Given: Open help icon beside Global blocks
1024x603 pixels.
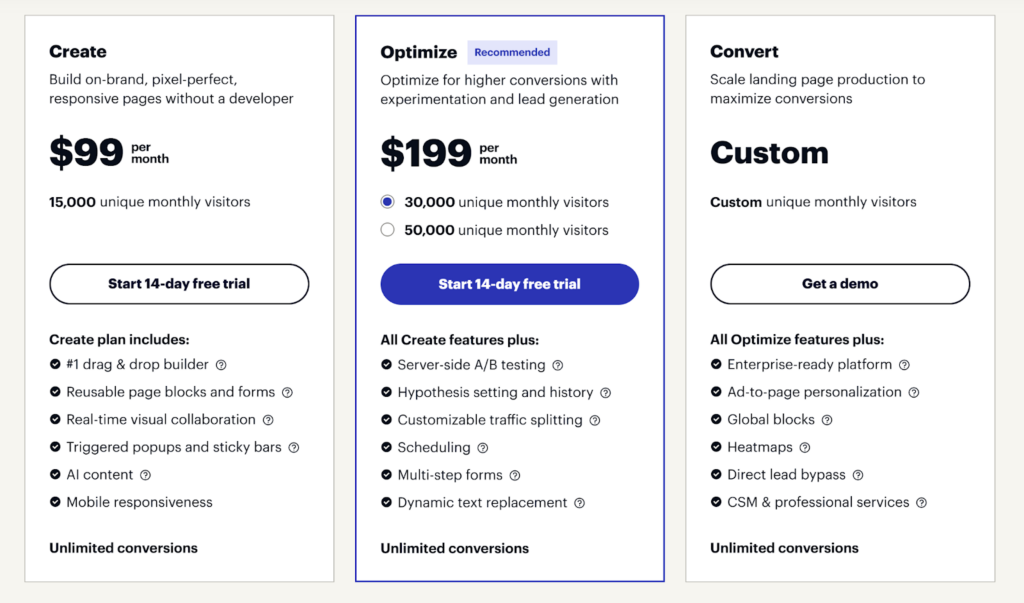Looking at the screenshot, I should click(x=827, y=420).
